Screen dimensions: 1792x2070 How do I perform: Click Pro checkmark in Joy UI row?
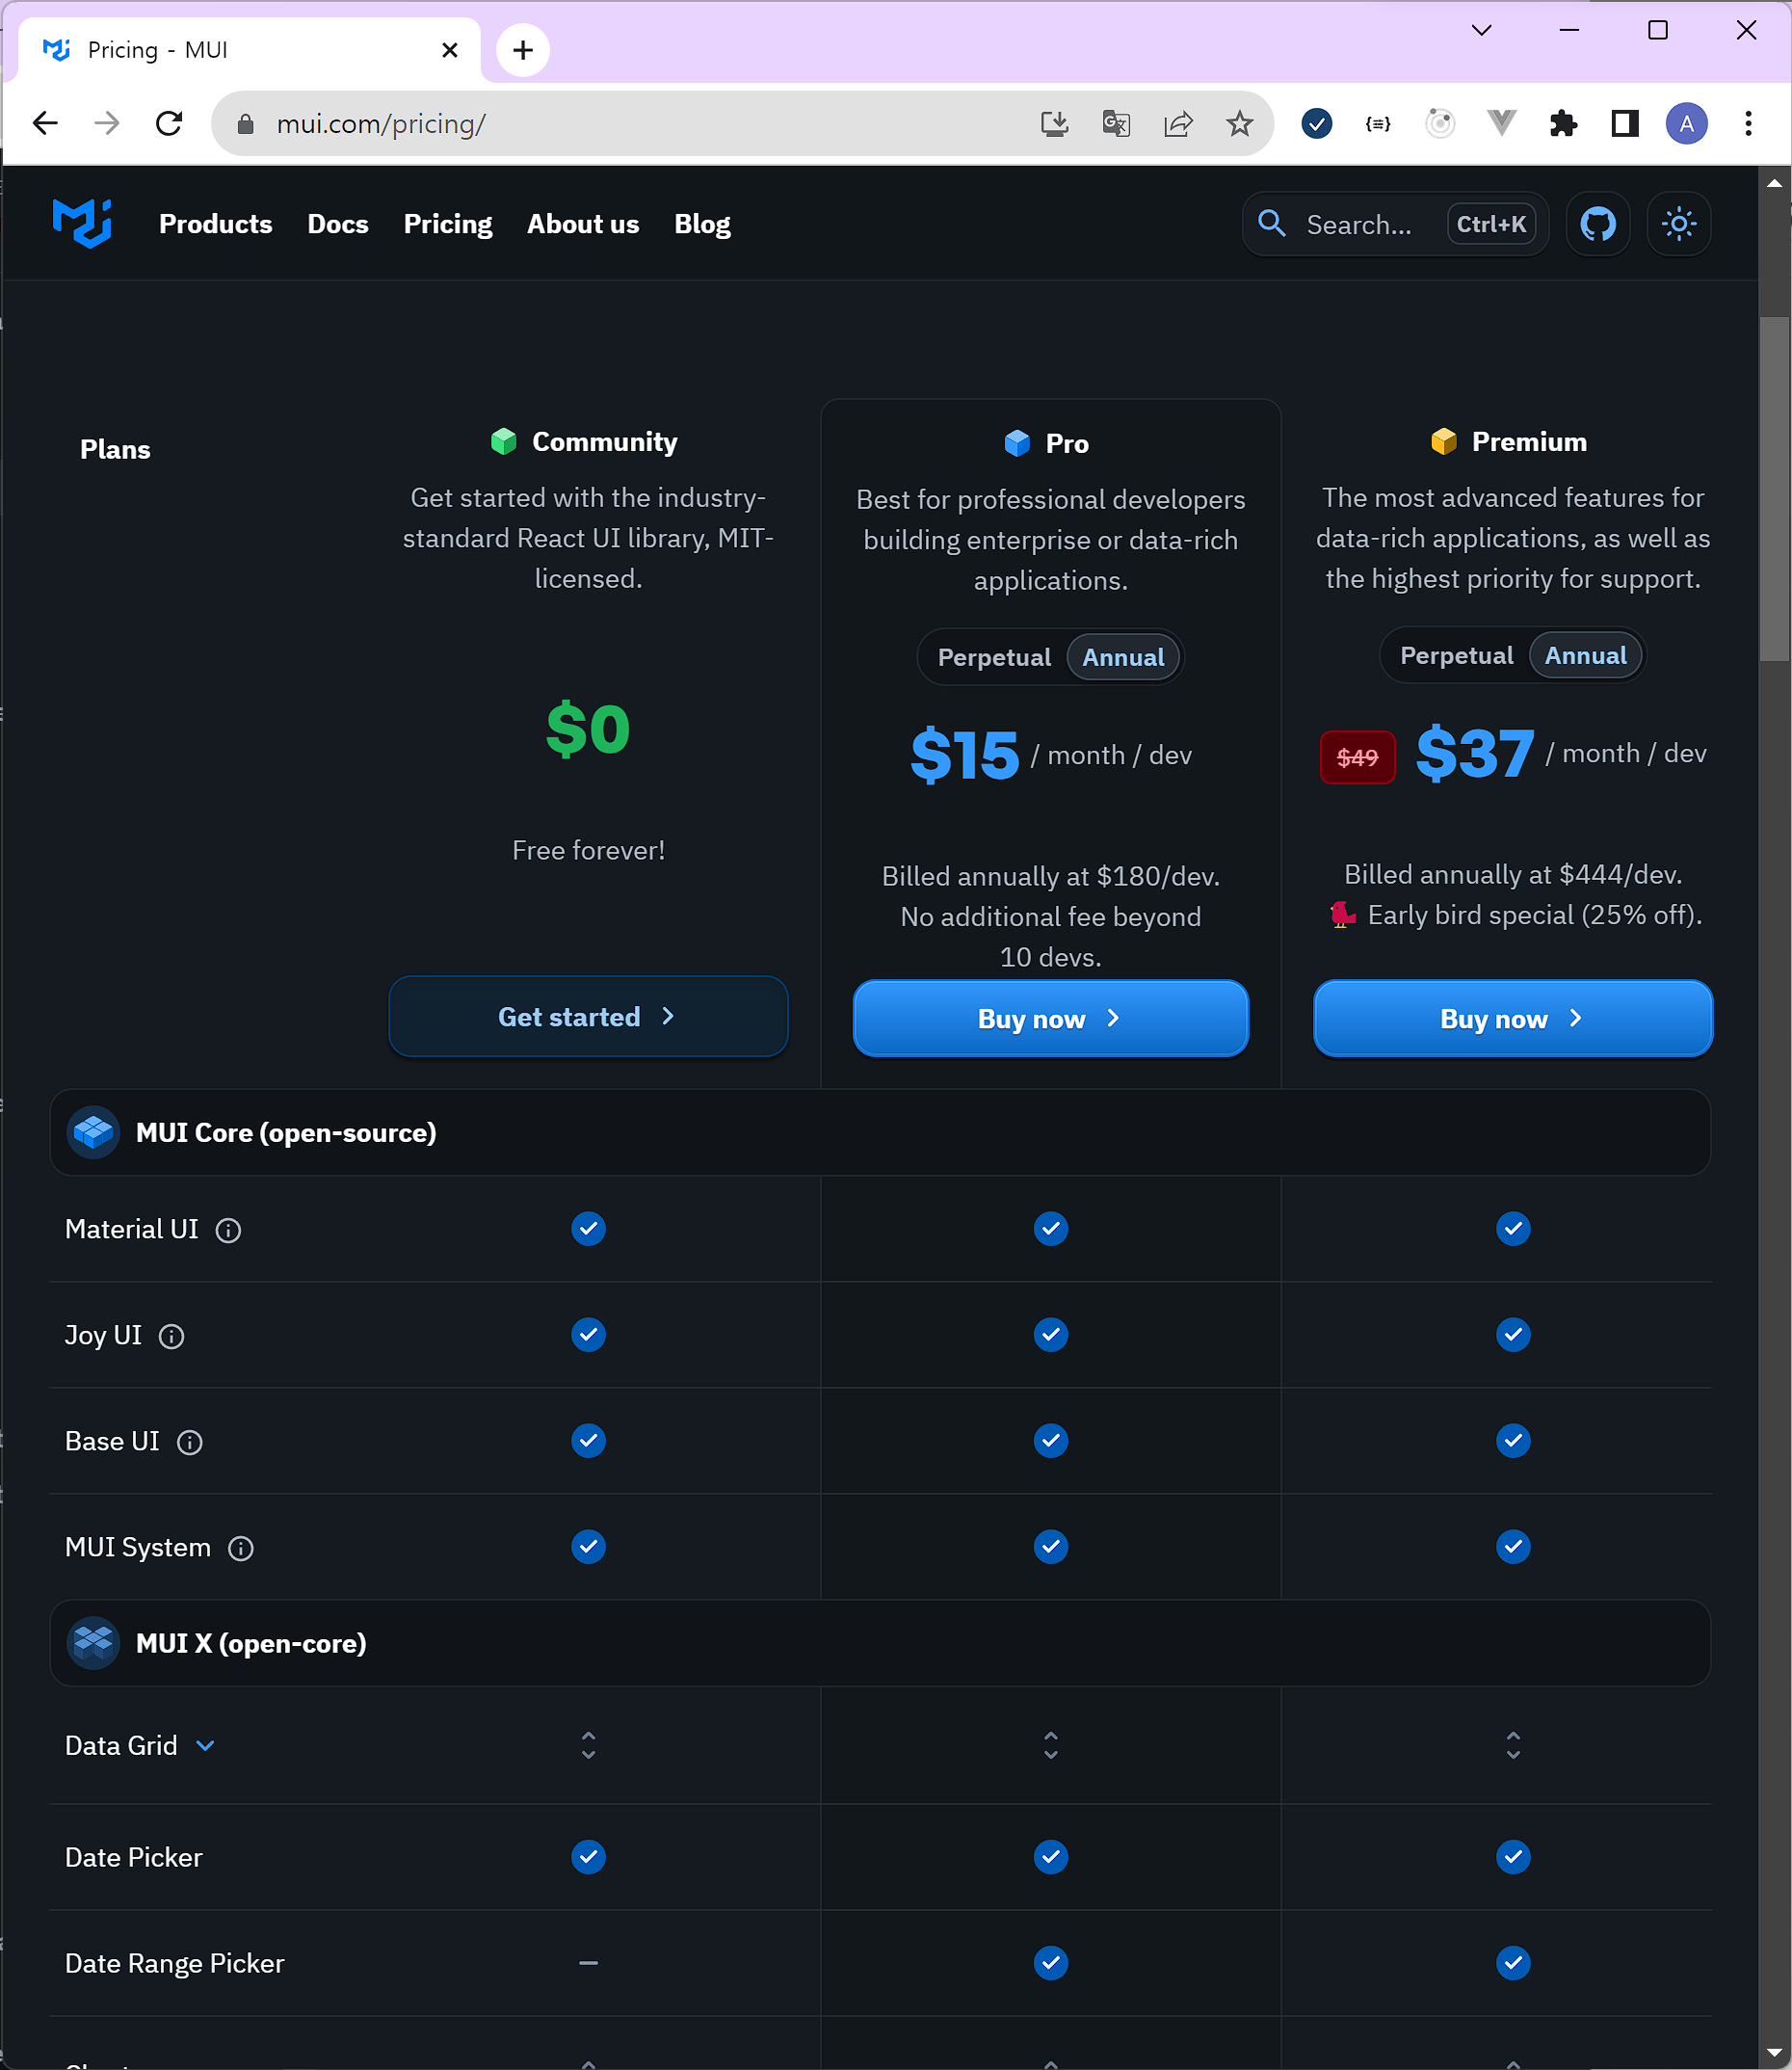[1050, 1334]
